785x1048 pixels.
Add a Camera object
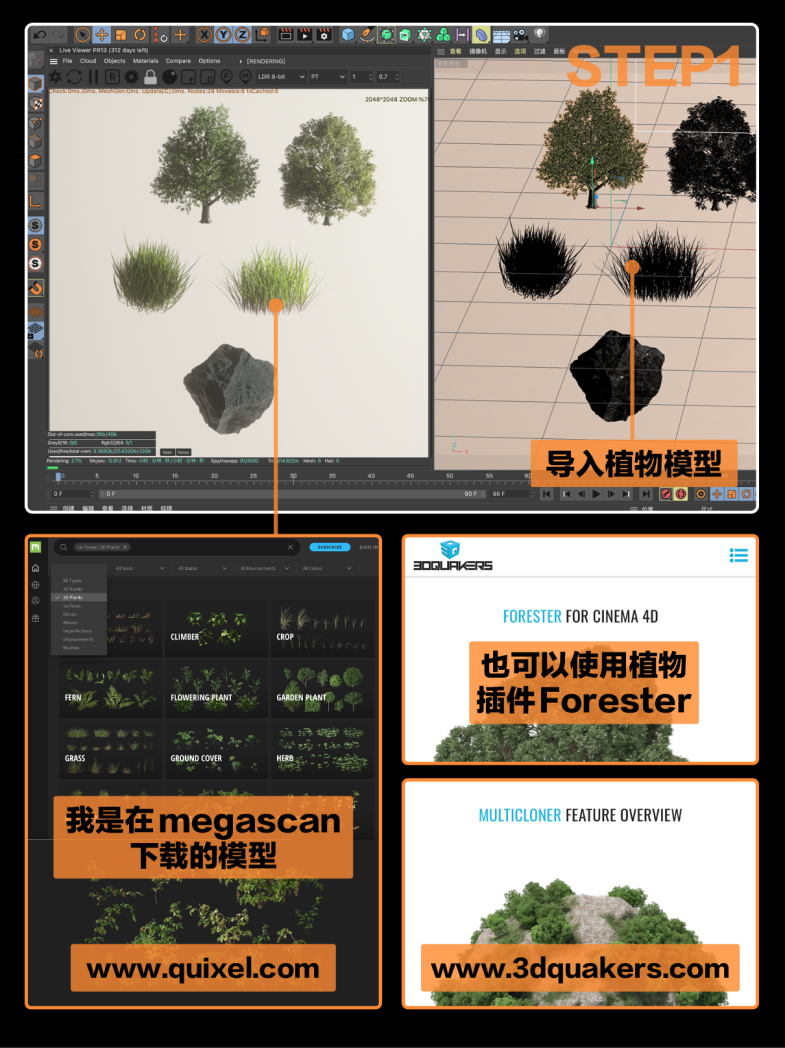pyautogui.click(x=520, y=35)
